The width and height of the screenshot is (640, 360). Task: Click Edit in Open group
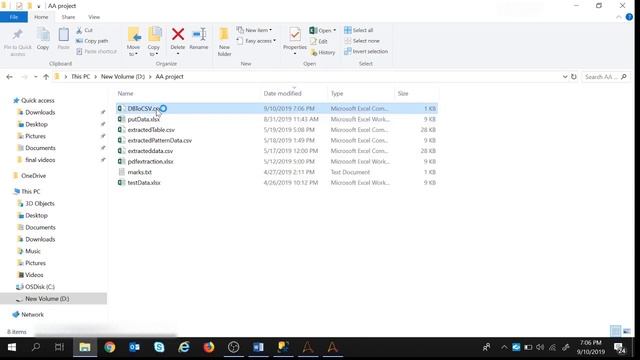[319, 41]
